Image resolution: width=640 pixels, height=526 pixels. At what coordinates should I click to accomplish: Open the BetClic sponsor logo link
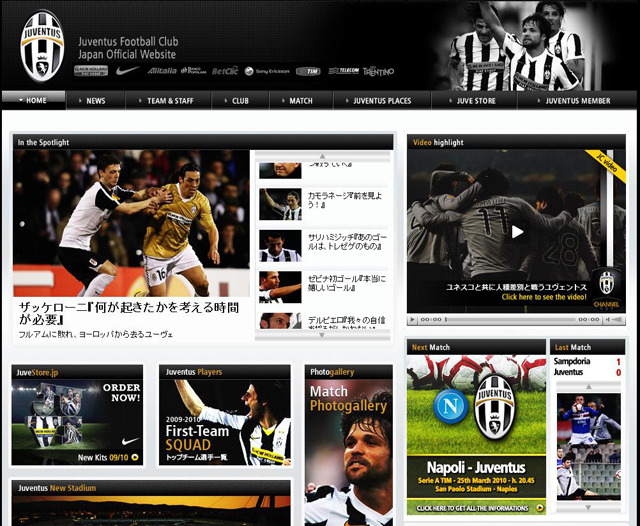click(225, 71)
